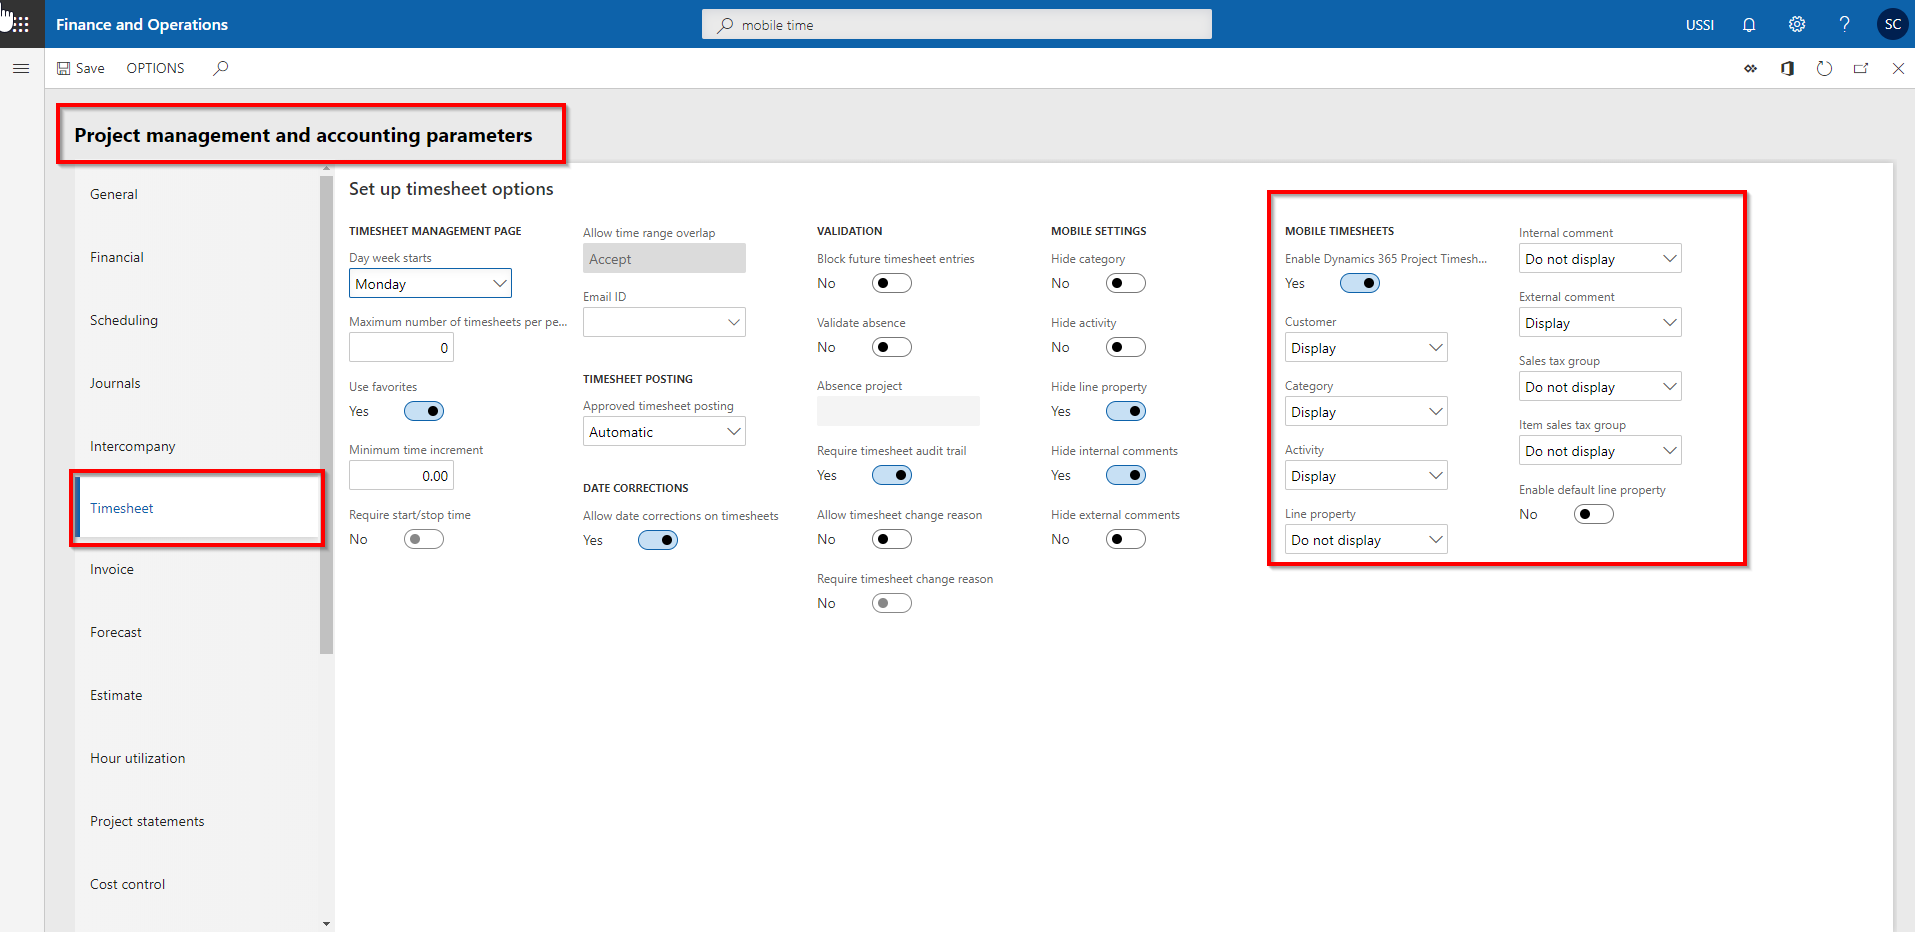The width and height of the screenshot is (1915, 932).
Task: Refresh the page using the refresh icon
Action: pyautogui.click(x=1824, y=68)
